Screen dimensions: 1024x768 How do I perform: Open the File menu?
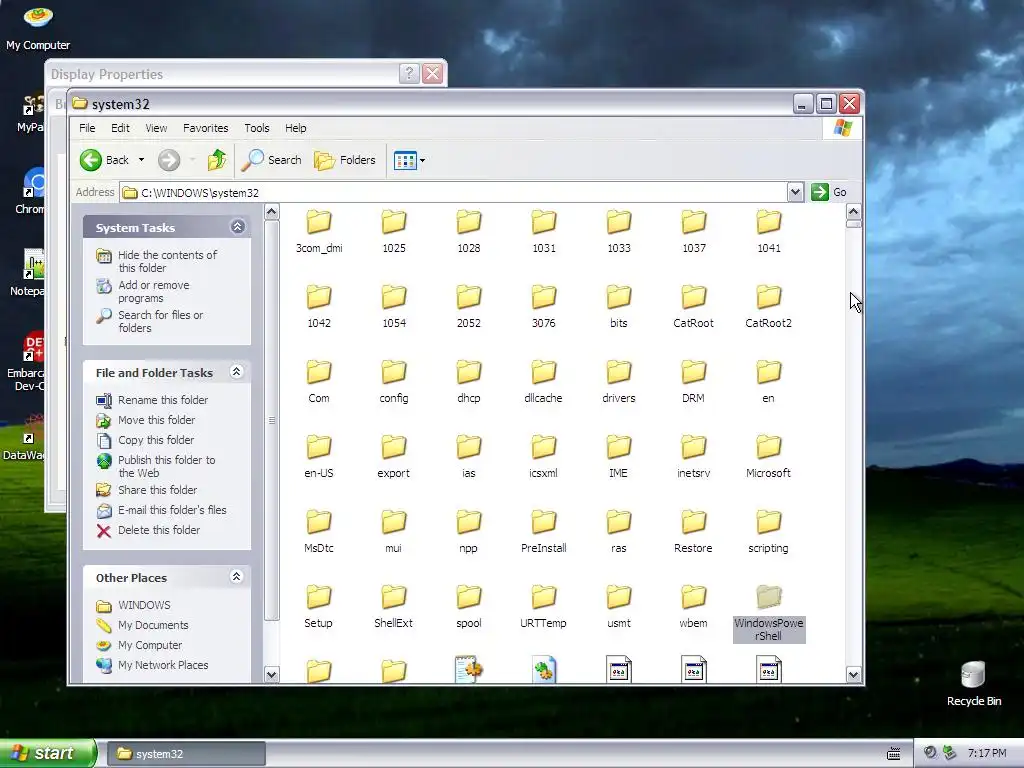(87, 128)
